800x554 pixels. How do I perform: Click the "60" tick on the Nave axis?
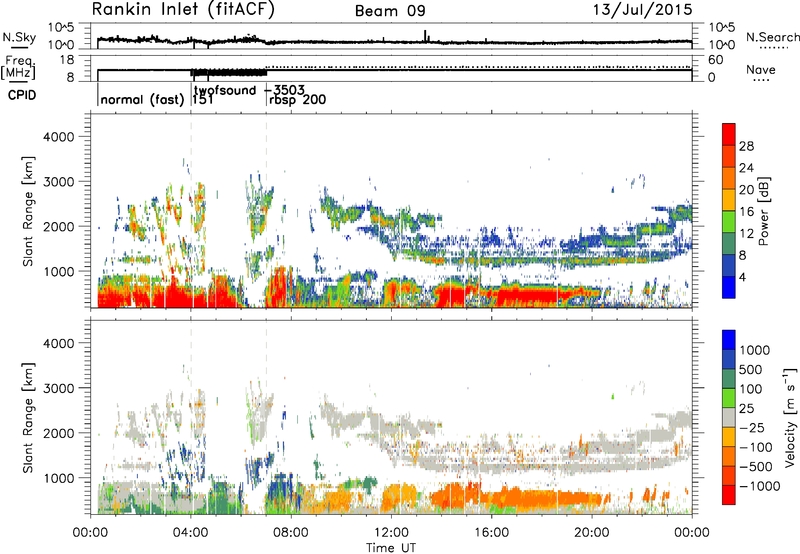(x=715, y=60)
